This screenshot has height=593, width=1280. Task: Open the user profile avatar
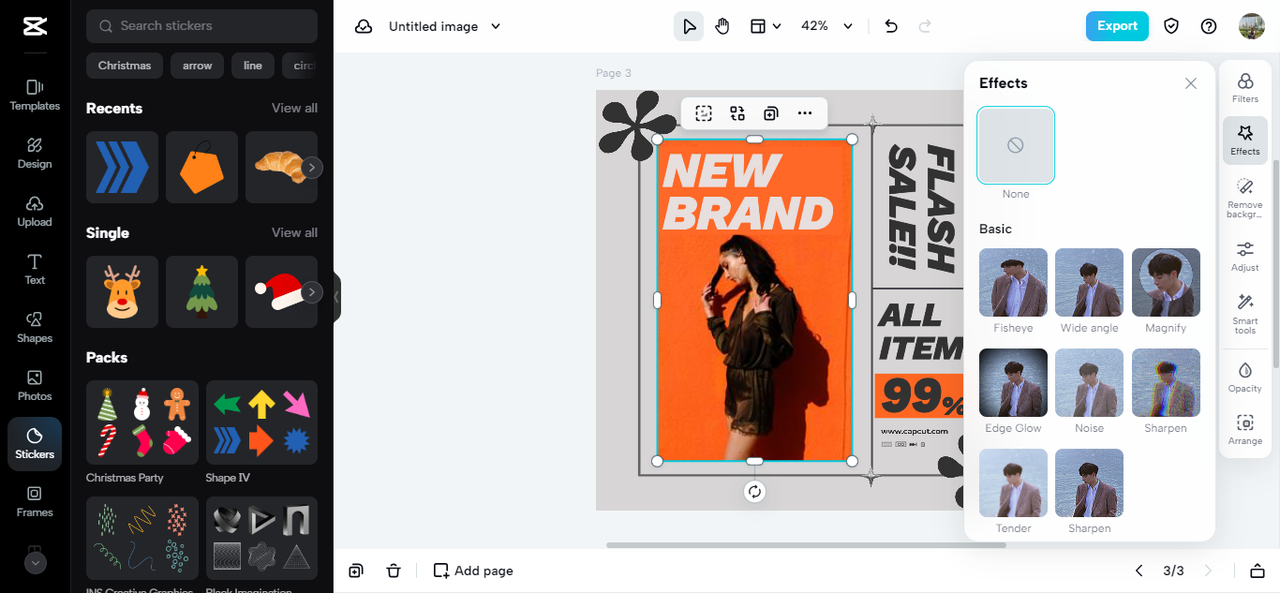click(1251, 27)
